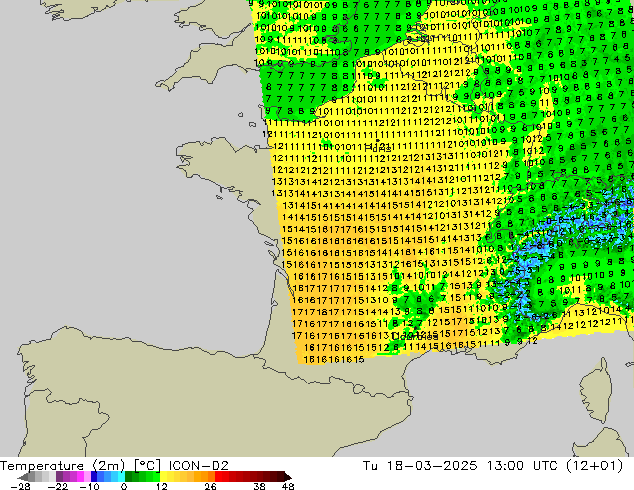Select the dark blue swatch above -10

pyautogui.click(x=94, y=477)
